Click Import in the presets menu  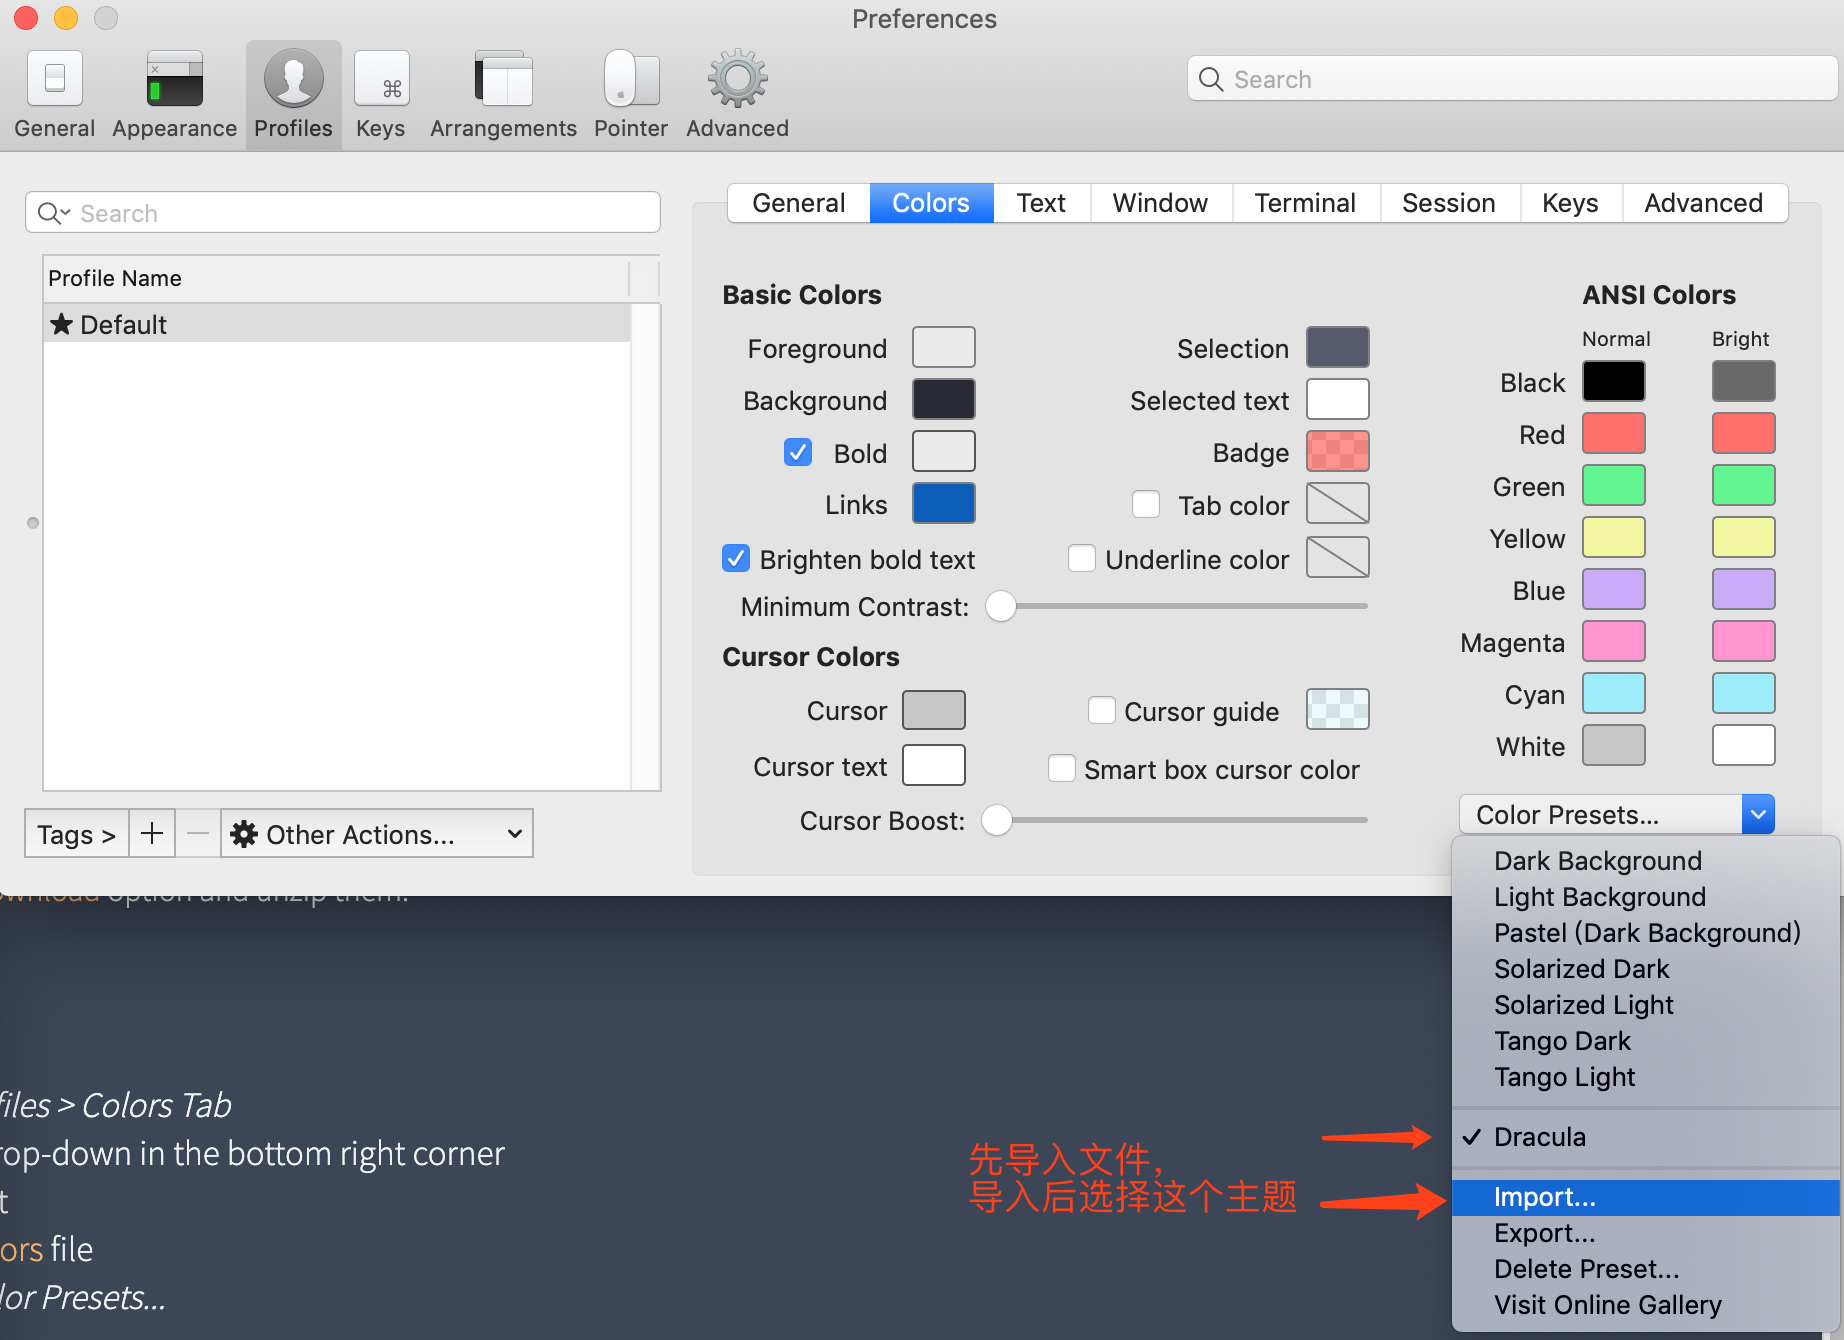point(1544,1197)
